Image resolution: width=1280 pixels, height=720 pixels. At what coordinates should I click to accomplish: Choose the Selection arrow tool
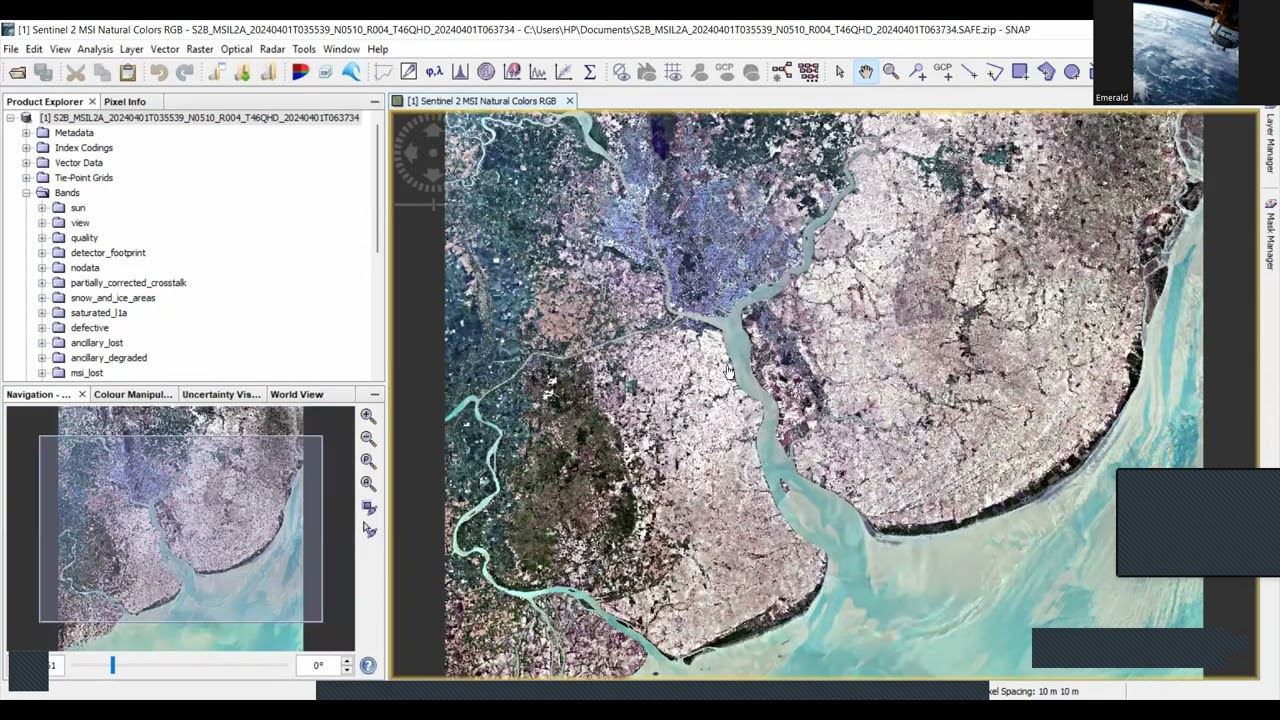point(840,72)
